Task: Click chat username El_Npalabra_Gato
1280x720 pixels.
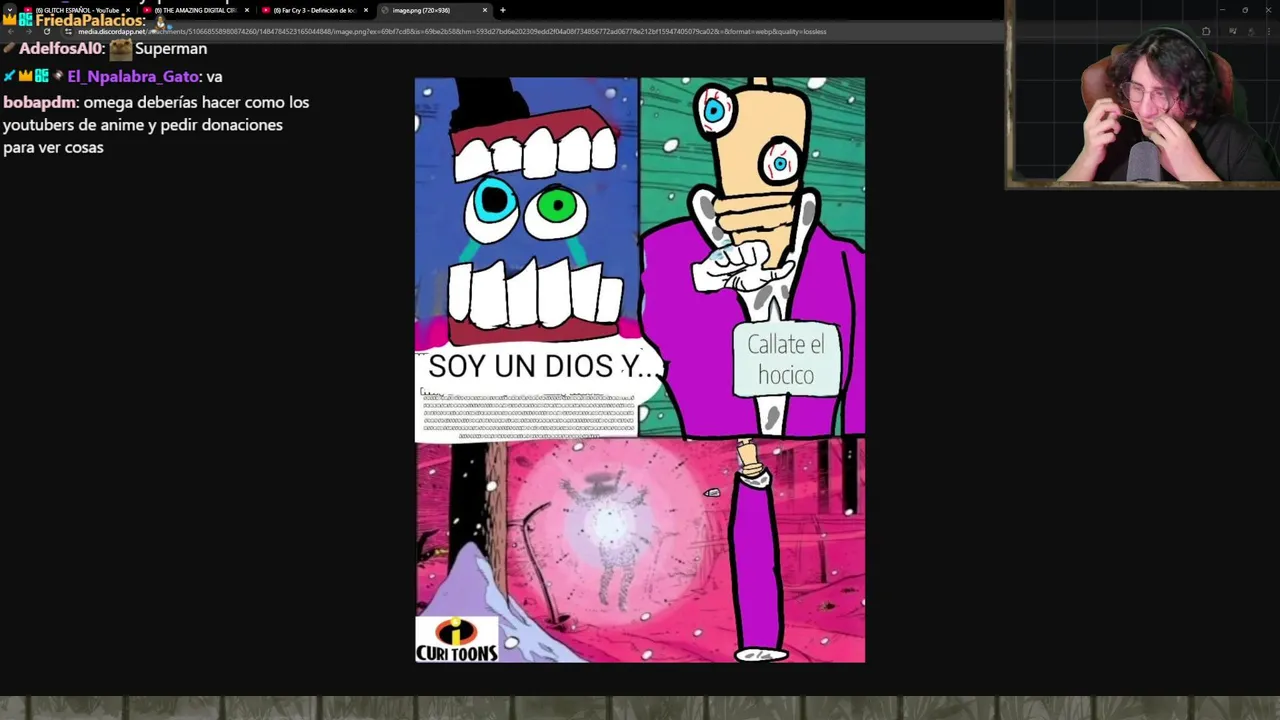Action: 133,76
